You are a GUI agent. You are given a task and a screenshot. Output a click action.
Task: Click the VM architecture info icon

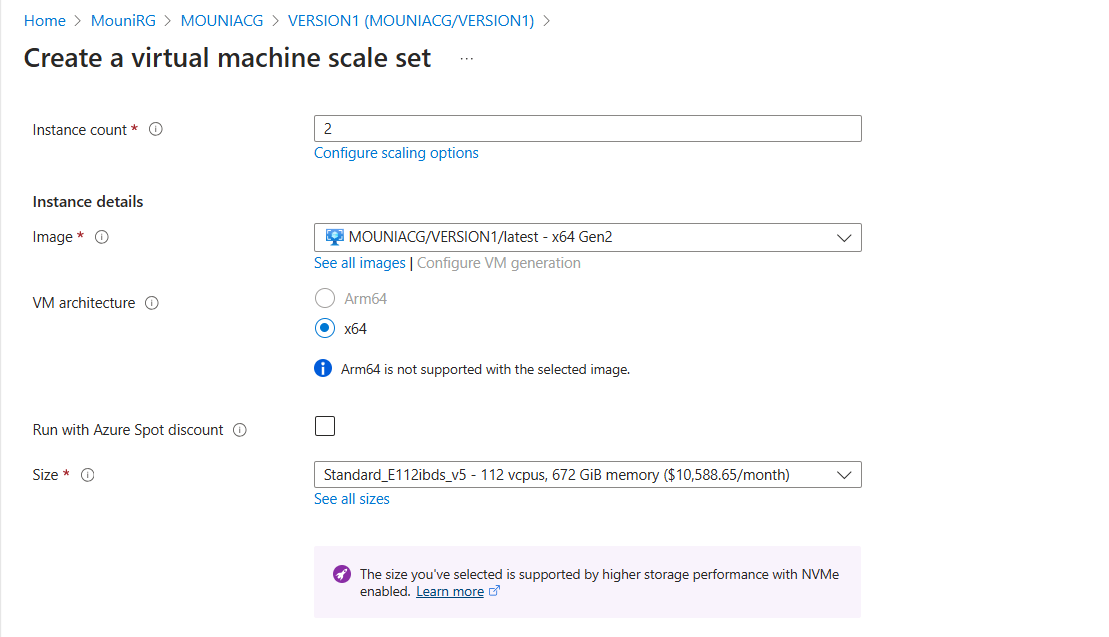point(152,303)
